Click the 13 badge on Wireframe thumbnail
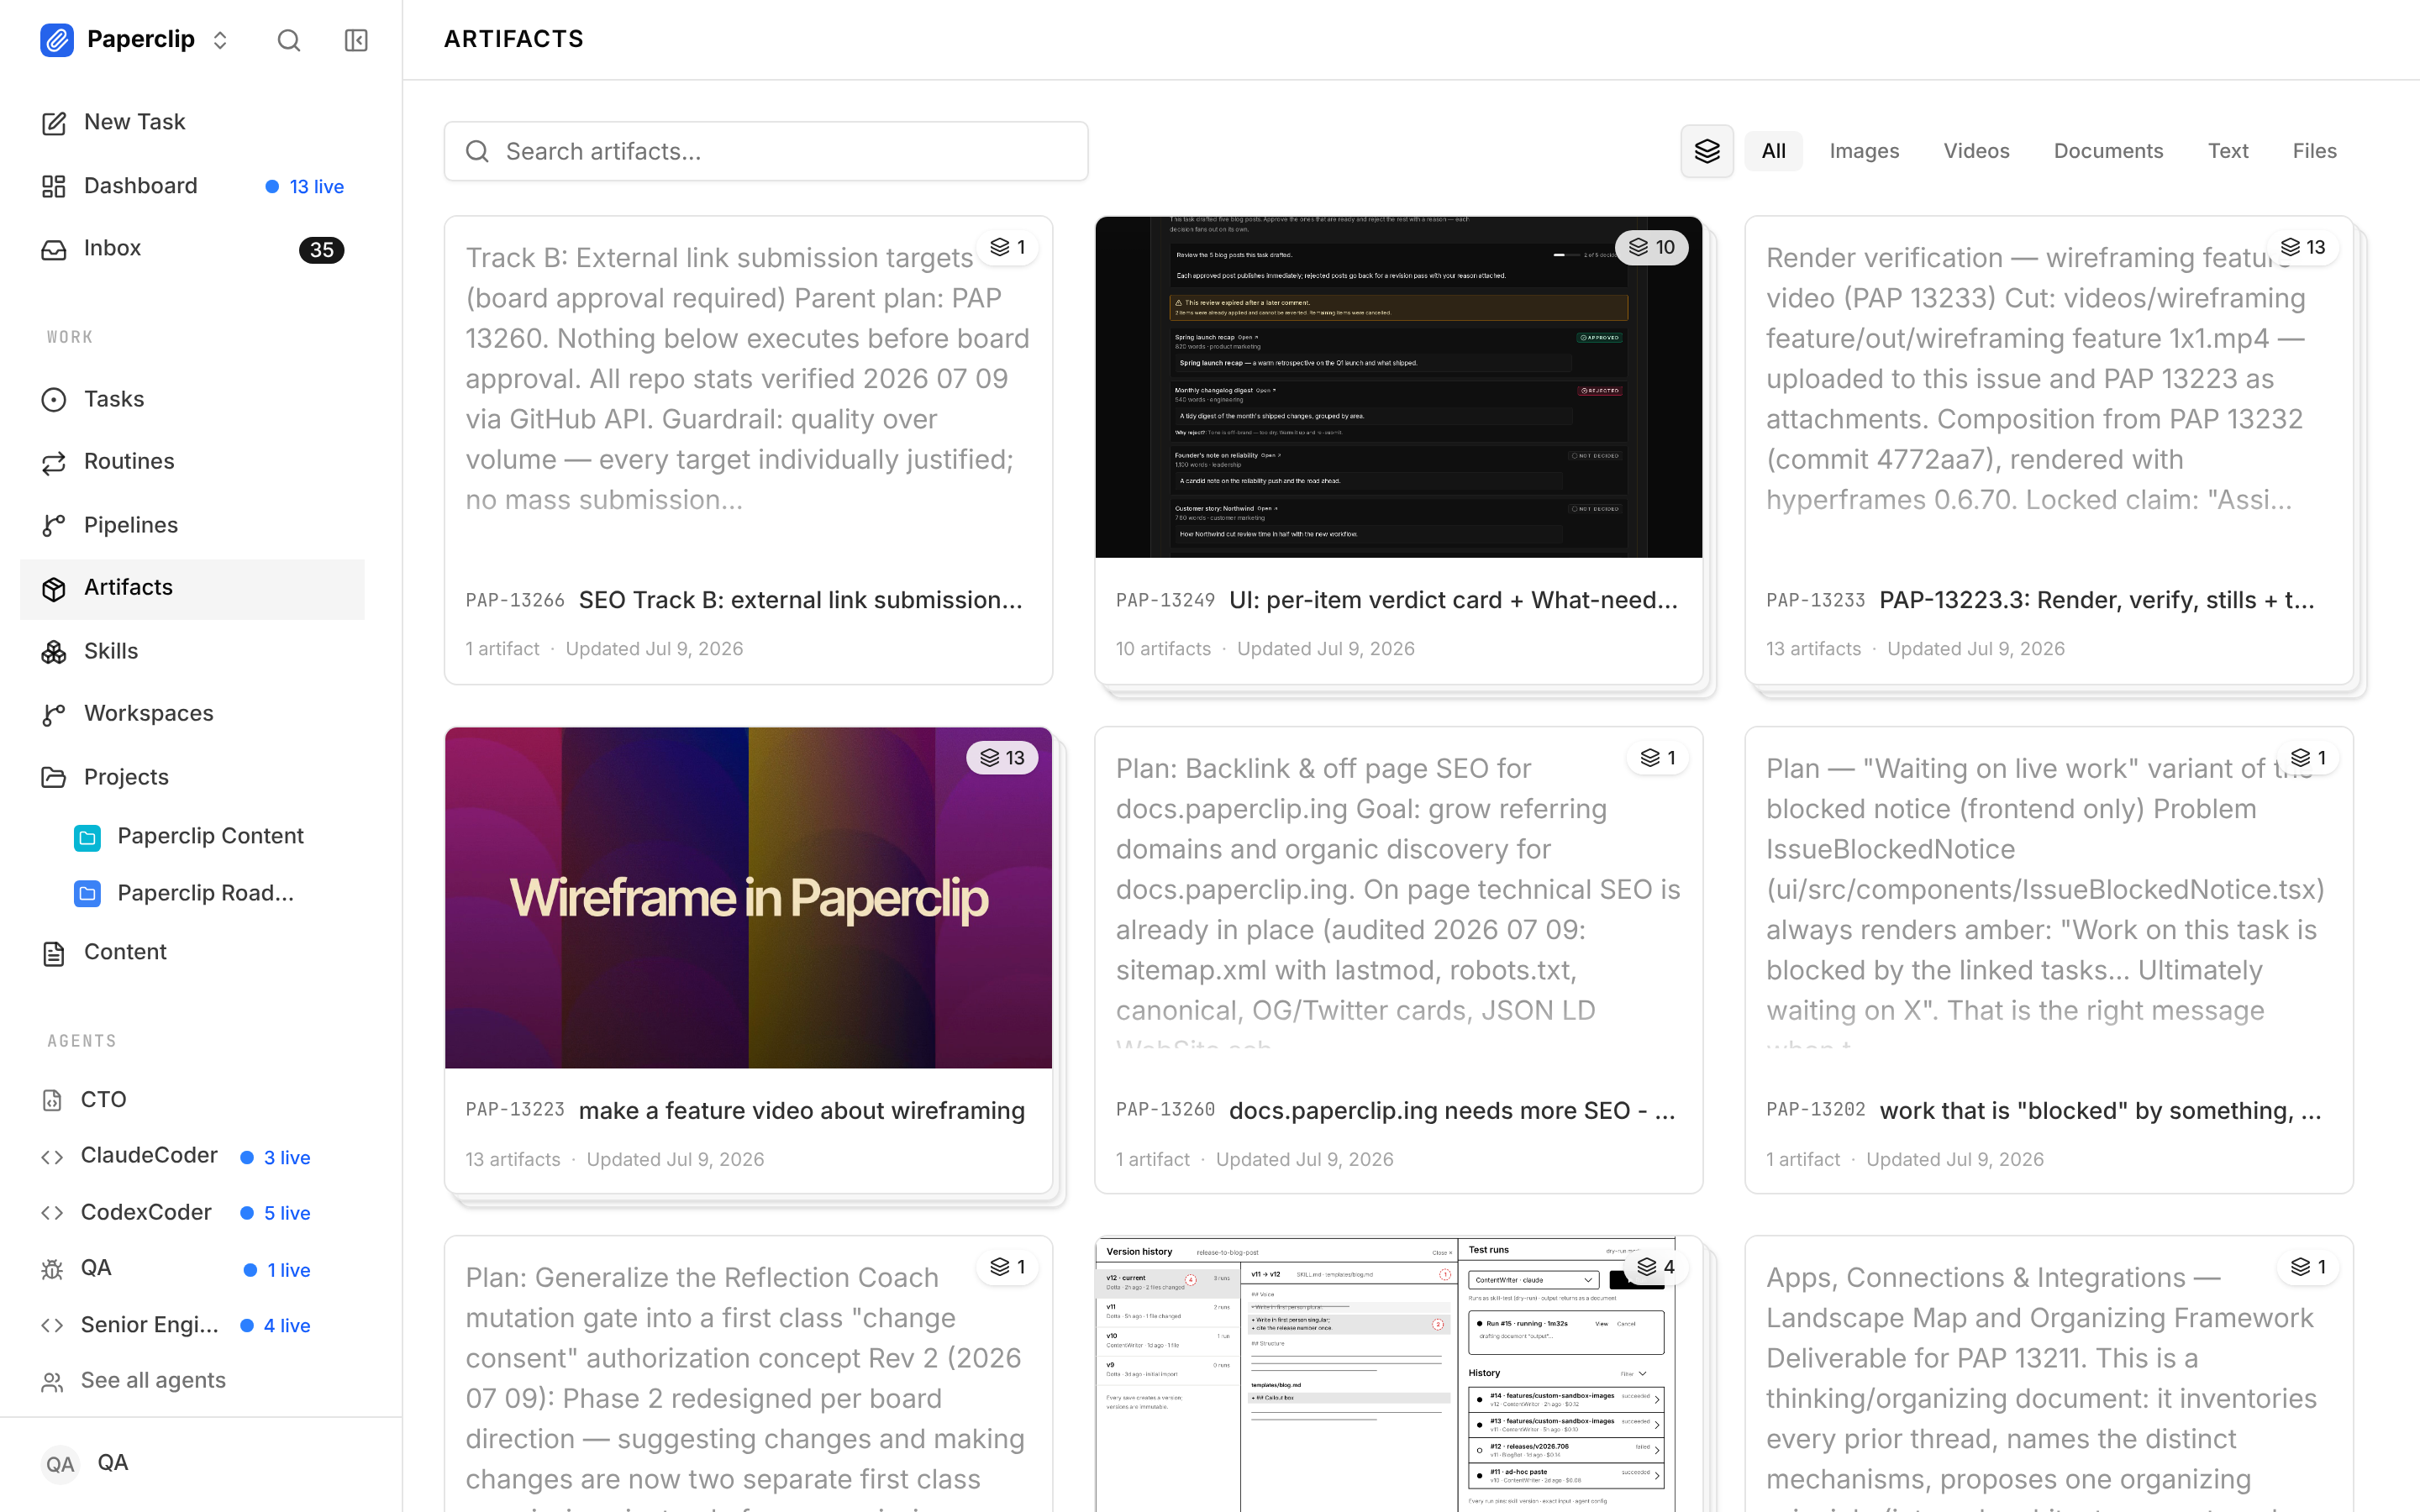This screenshot has height=1512, width=2420. 1002,758
